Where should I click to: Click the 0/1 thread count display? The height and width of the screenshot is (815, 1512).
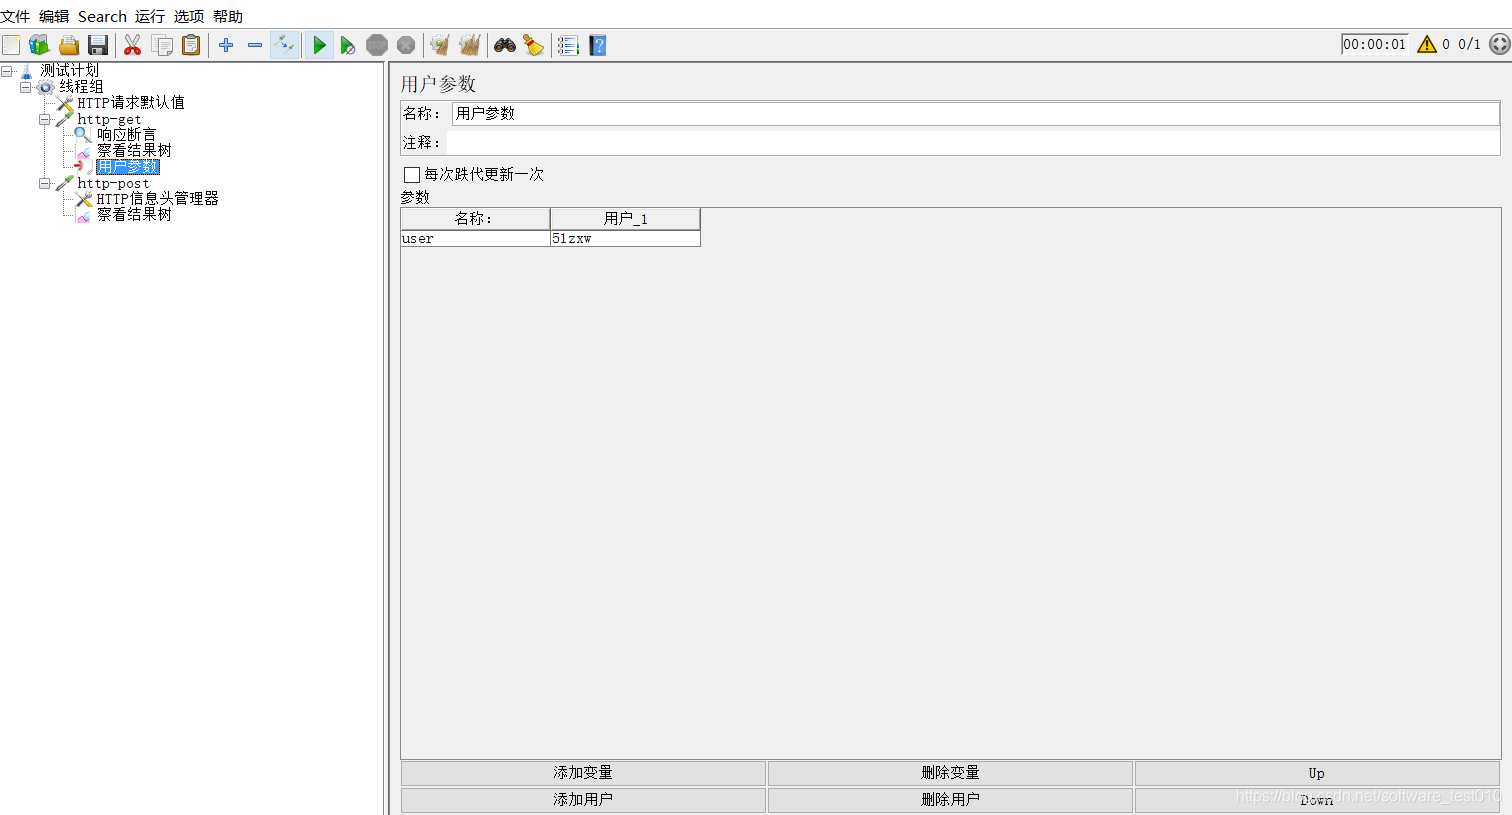click(1469, 44)
